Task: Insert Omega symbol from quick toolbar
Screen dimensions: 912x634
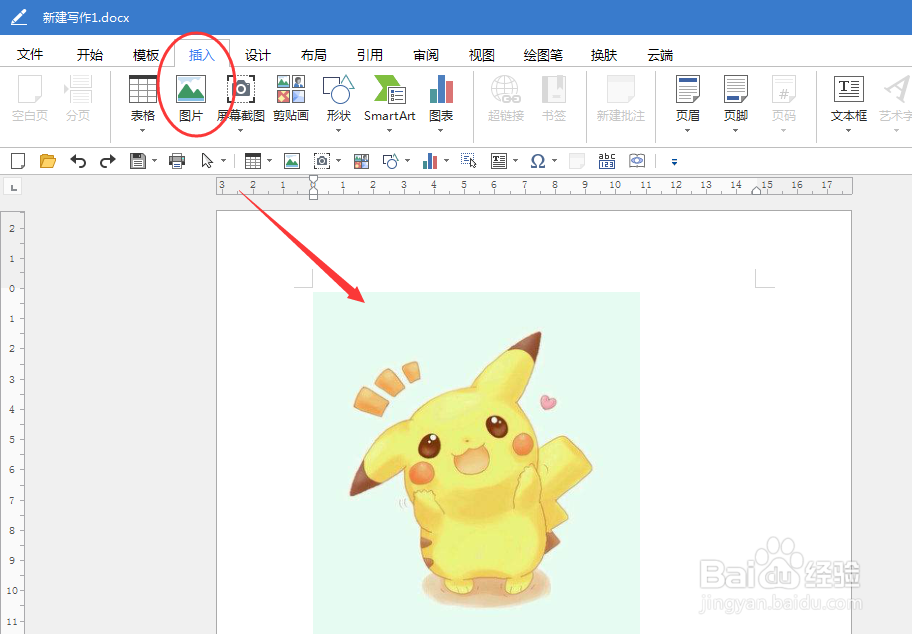Action: 538,161
